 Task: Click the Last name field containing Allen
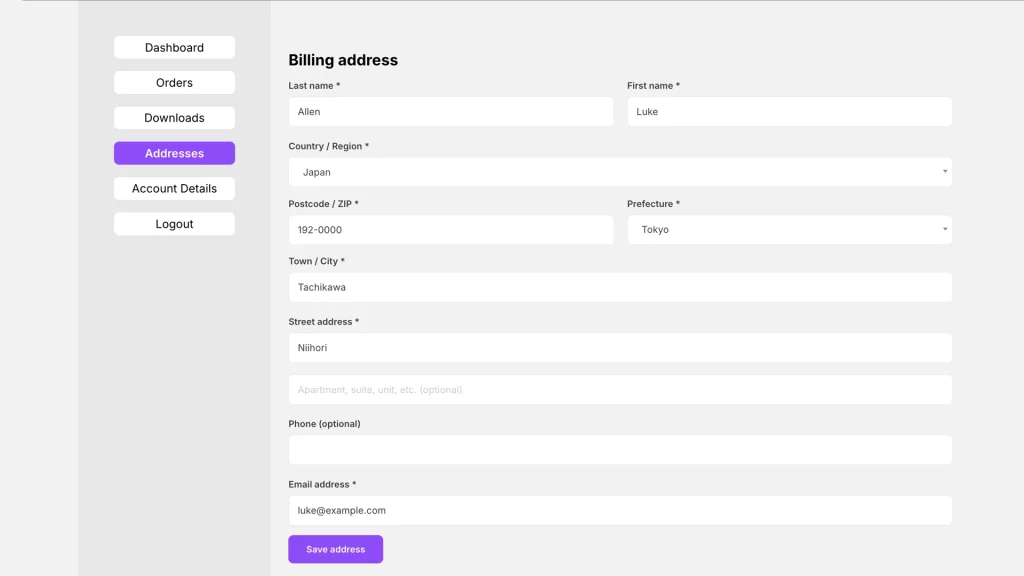click(450, 112)
